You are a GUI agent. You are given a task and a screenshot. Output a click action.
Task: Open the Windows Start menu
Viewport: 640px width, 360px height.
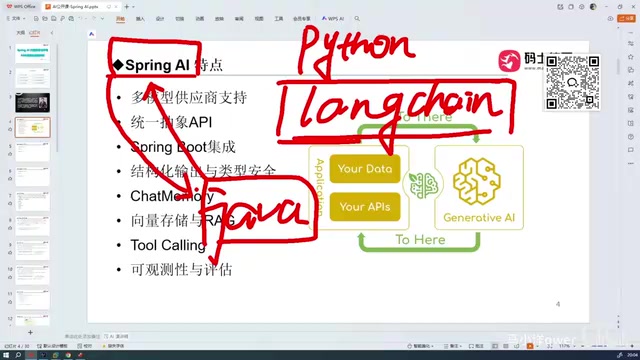tap(6, 355)
